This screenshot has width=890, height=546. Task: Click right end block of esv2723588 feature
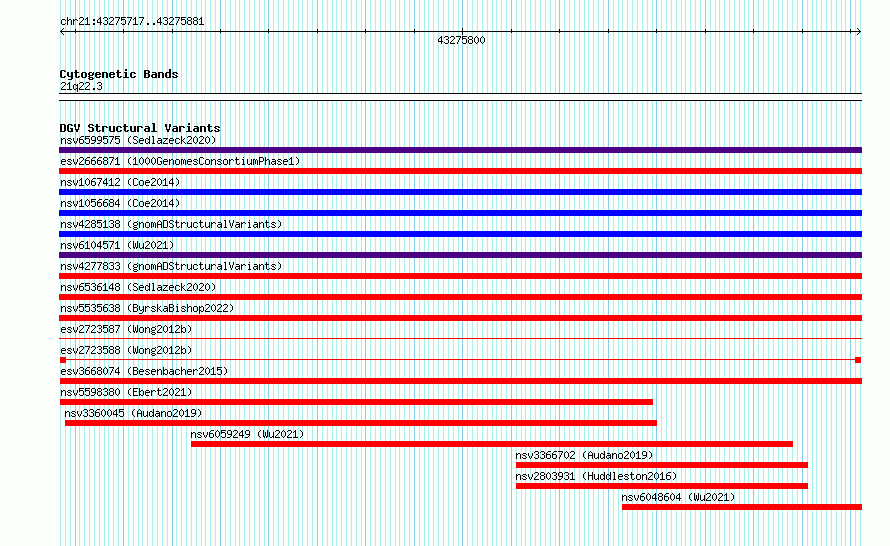858,360
